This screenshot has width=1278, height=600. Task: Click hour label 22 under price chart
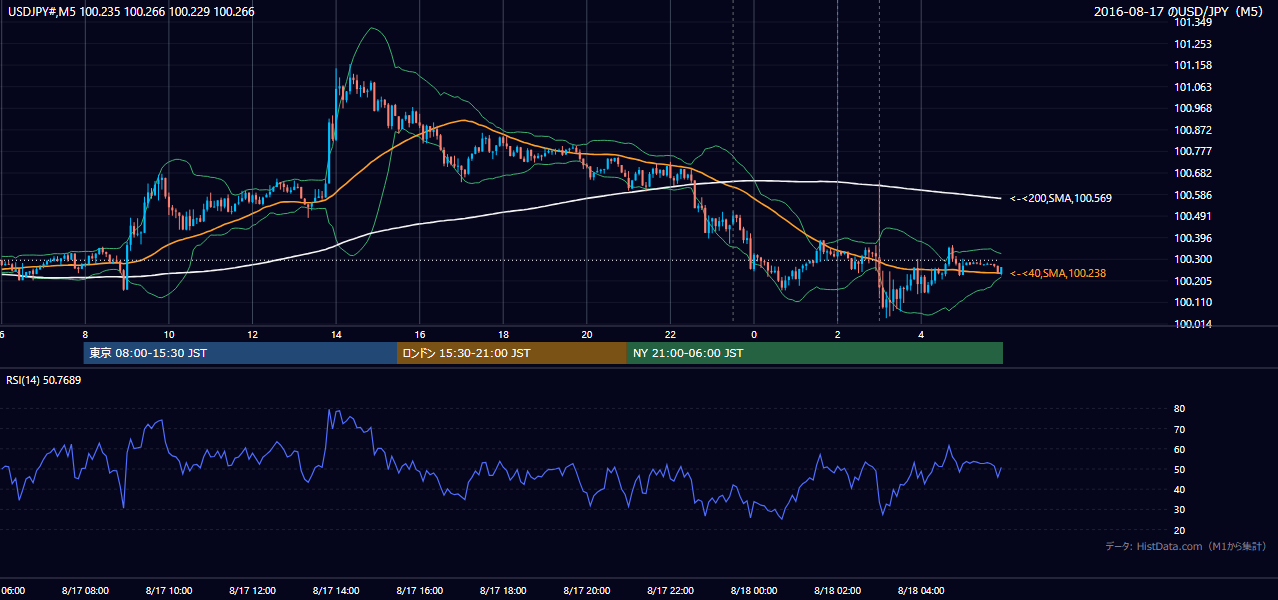(671, 335)
